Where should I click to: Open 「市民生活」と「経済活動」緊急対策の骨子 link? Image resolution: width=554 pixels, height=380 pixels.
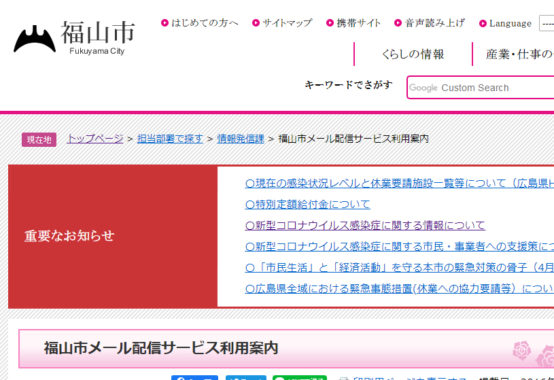(400, 267)
